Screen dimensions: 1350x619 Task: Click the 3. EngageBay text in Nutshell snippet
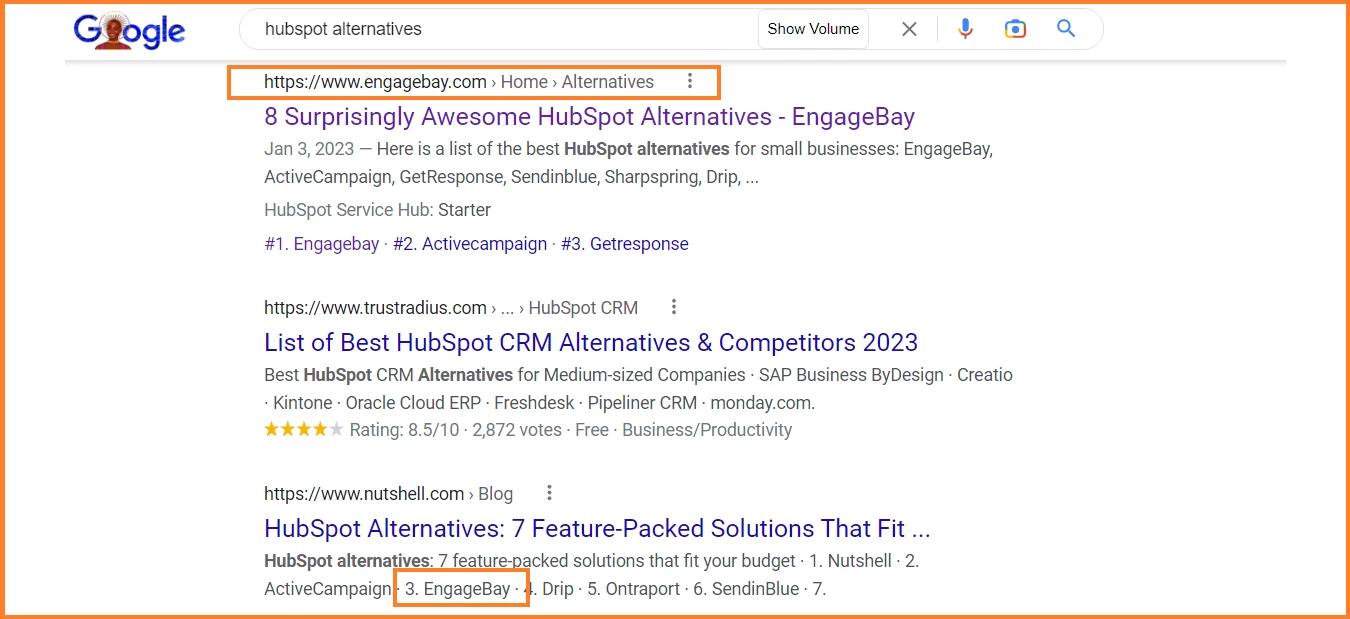pyautogui.click(x=458, y=589)
